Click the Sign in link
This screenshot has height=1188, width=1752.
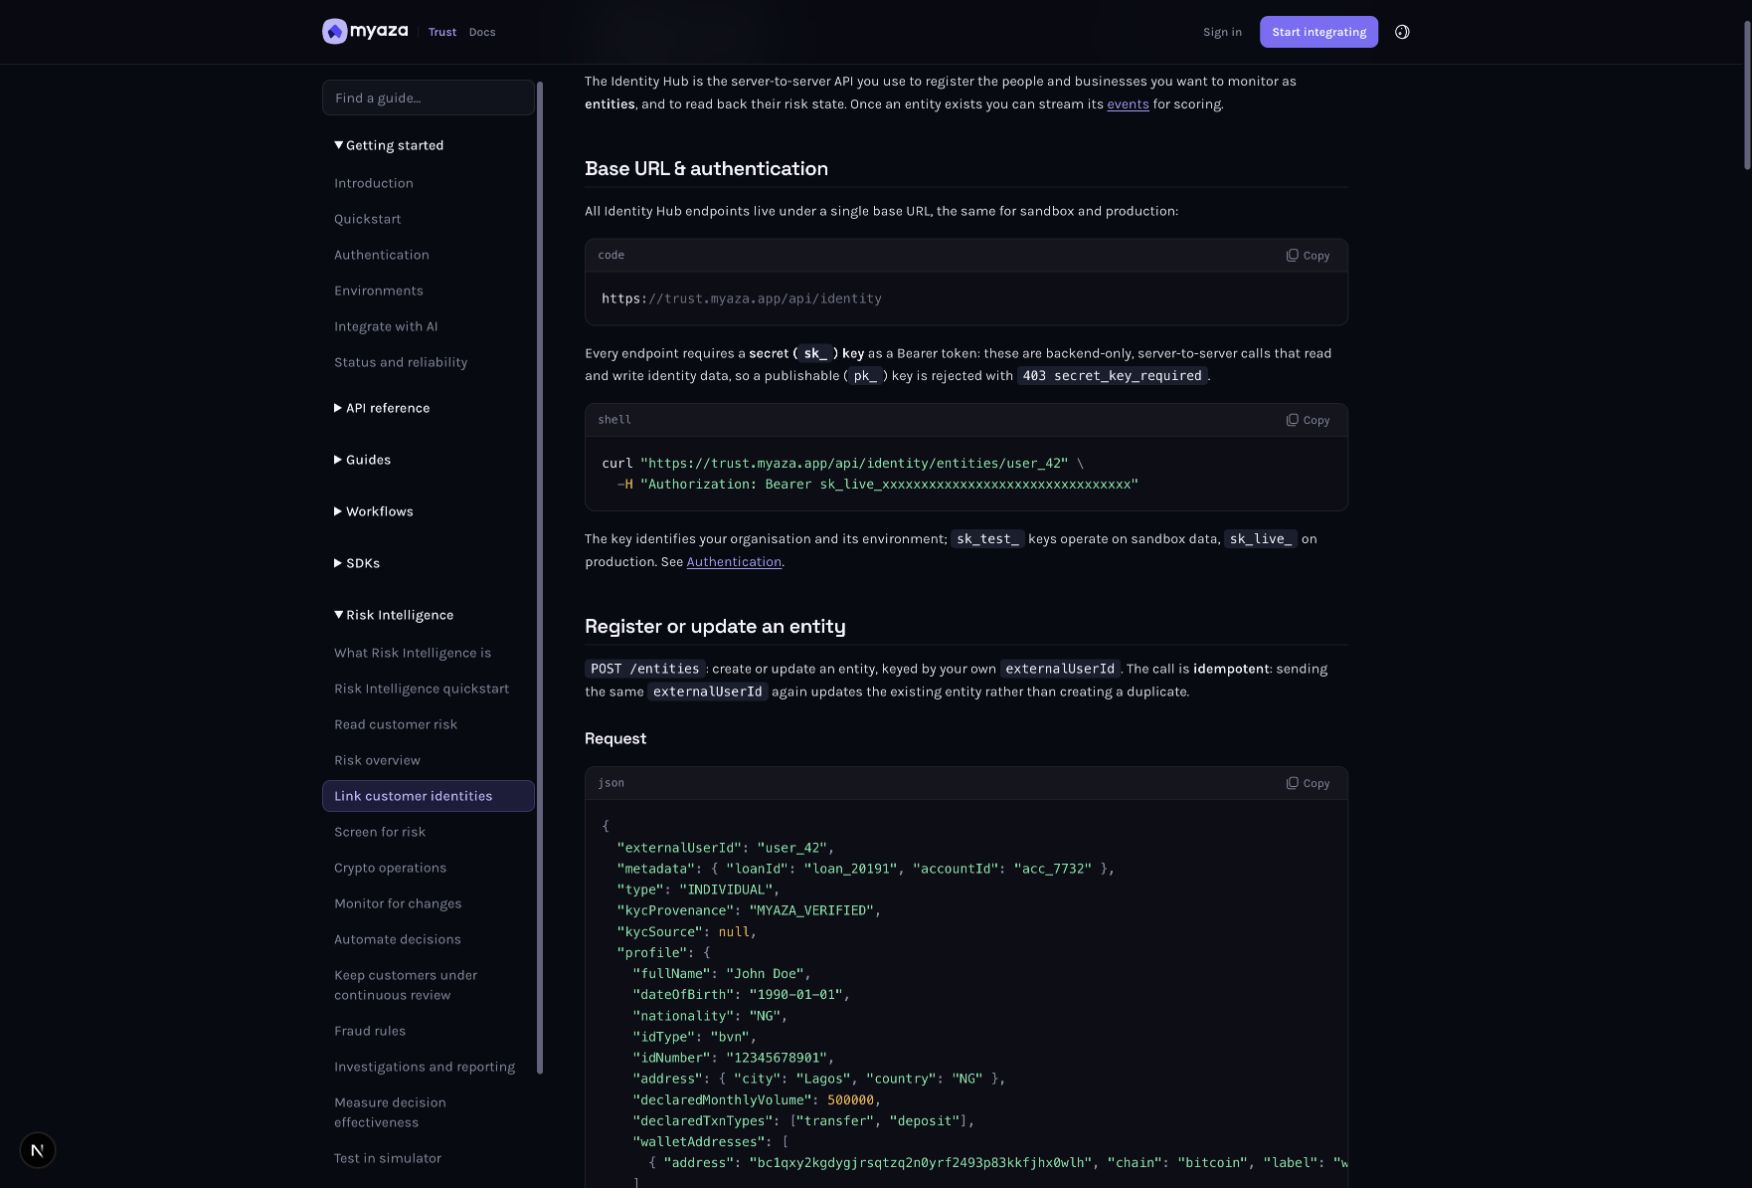click(1222, 32)
